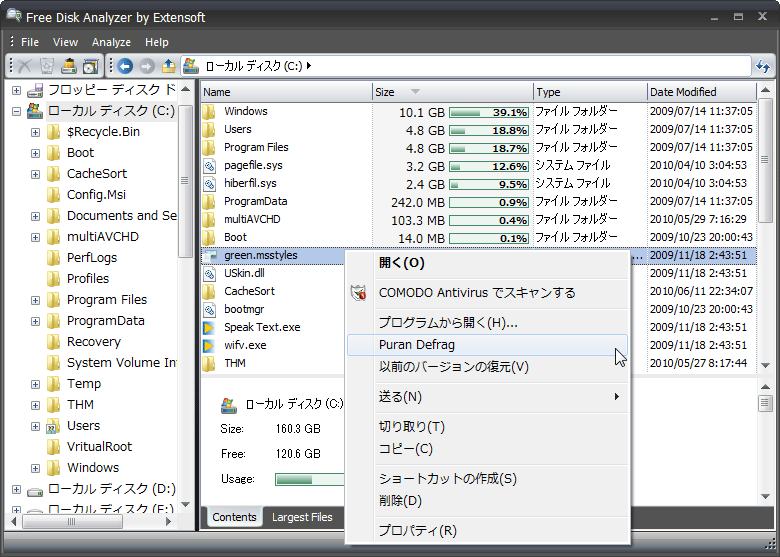Open the File menu

click(30, 42)
